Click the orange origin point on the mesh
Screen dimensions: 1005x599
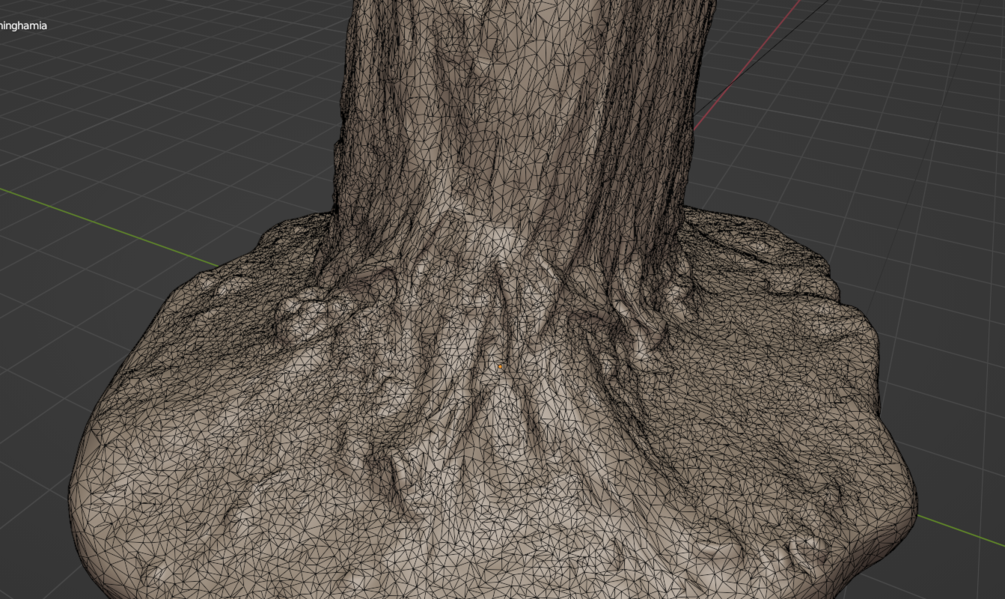[501, 367]
